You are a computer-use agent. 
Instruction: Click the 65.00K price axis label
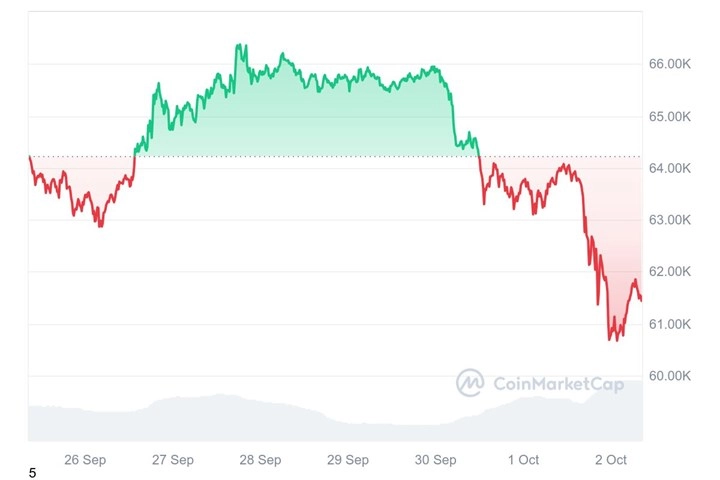[x=671, y=116]
